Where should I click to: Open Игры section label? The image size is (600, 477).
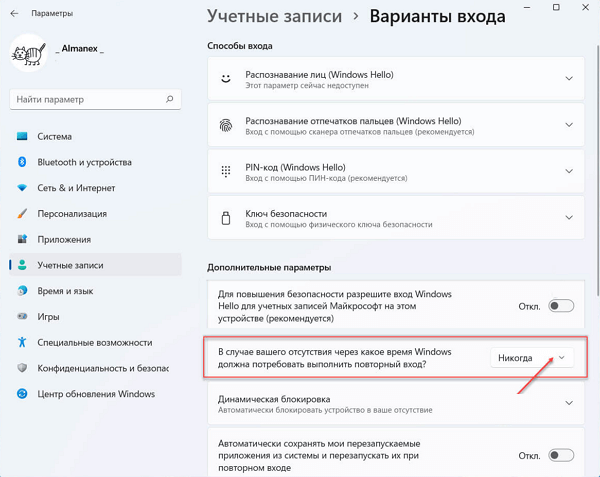pos(48,317)
